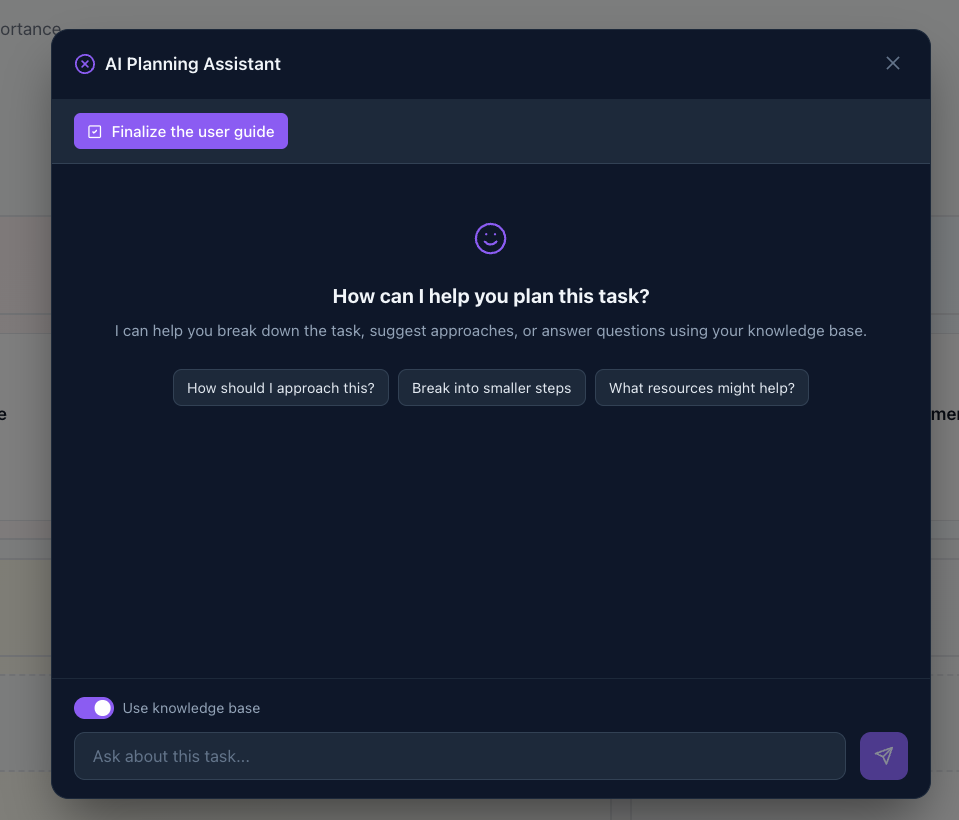Click the description text mentioning knowledge base
Viewport: 959px width, 820px height.
pos(490,330)
